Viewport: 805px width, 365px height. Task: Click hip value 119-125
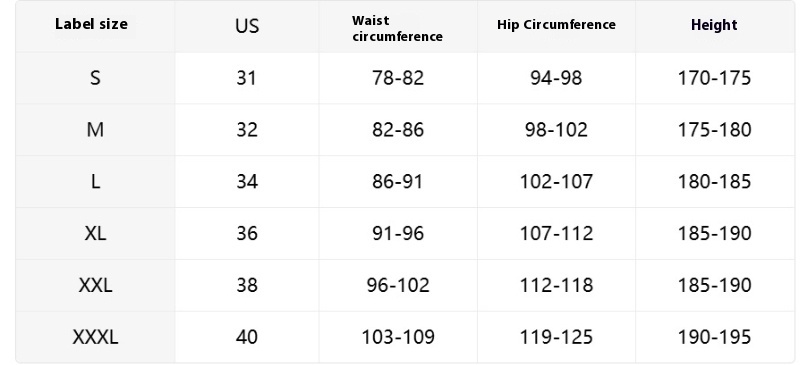(x=557, y=337)
